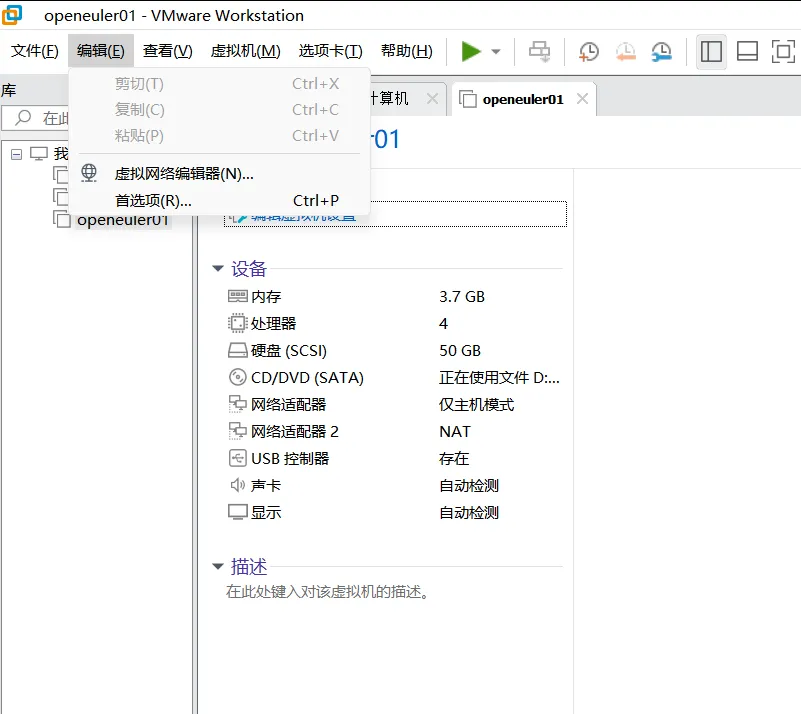
Task: Open USB 控制器 device settings
Action: pyautogui.click(x=290, y=459)
